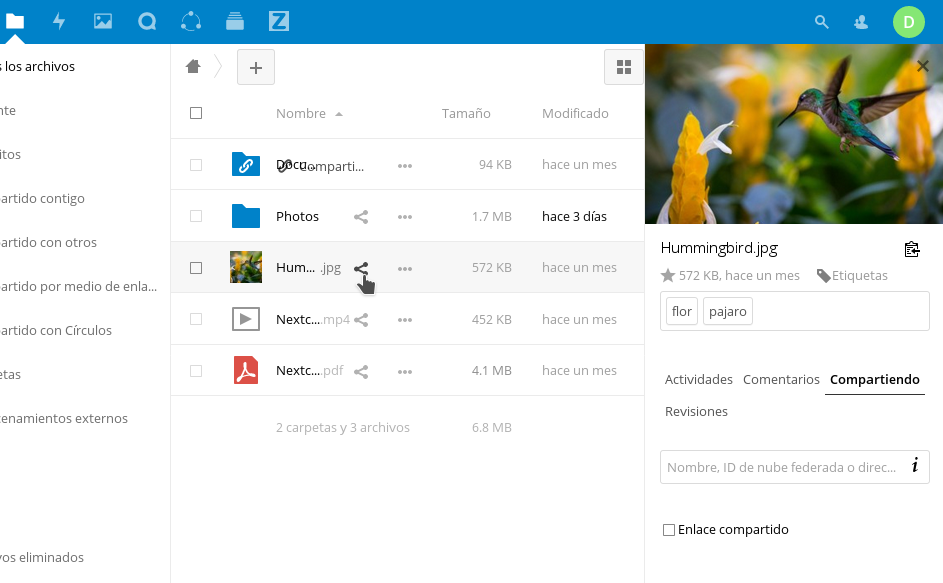Open more actions for Nextcloud pdf
The image size is (943, 583).
pyautogui.click(x=405, y=372)
